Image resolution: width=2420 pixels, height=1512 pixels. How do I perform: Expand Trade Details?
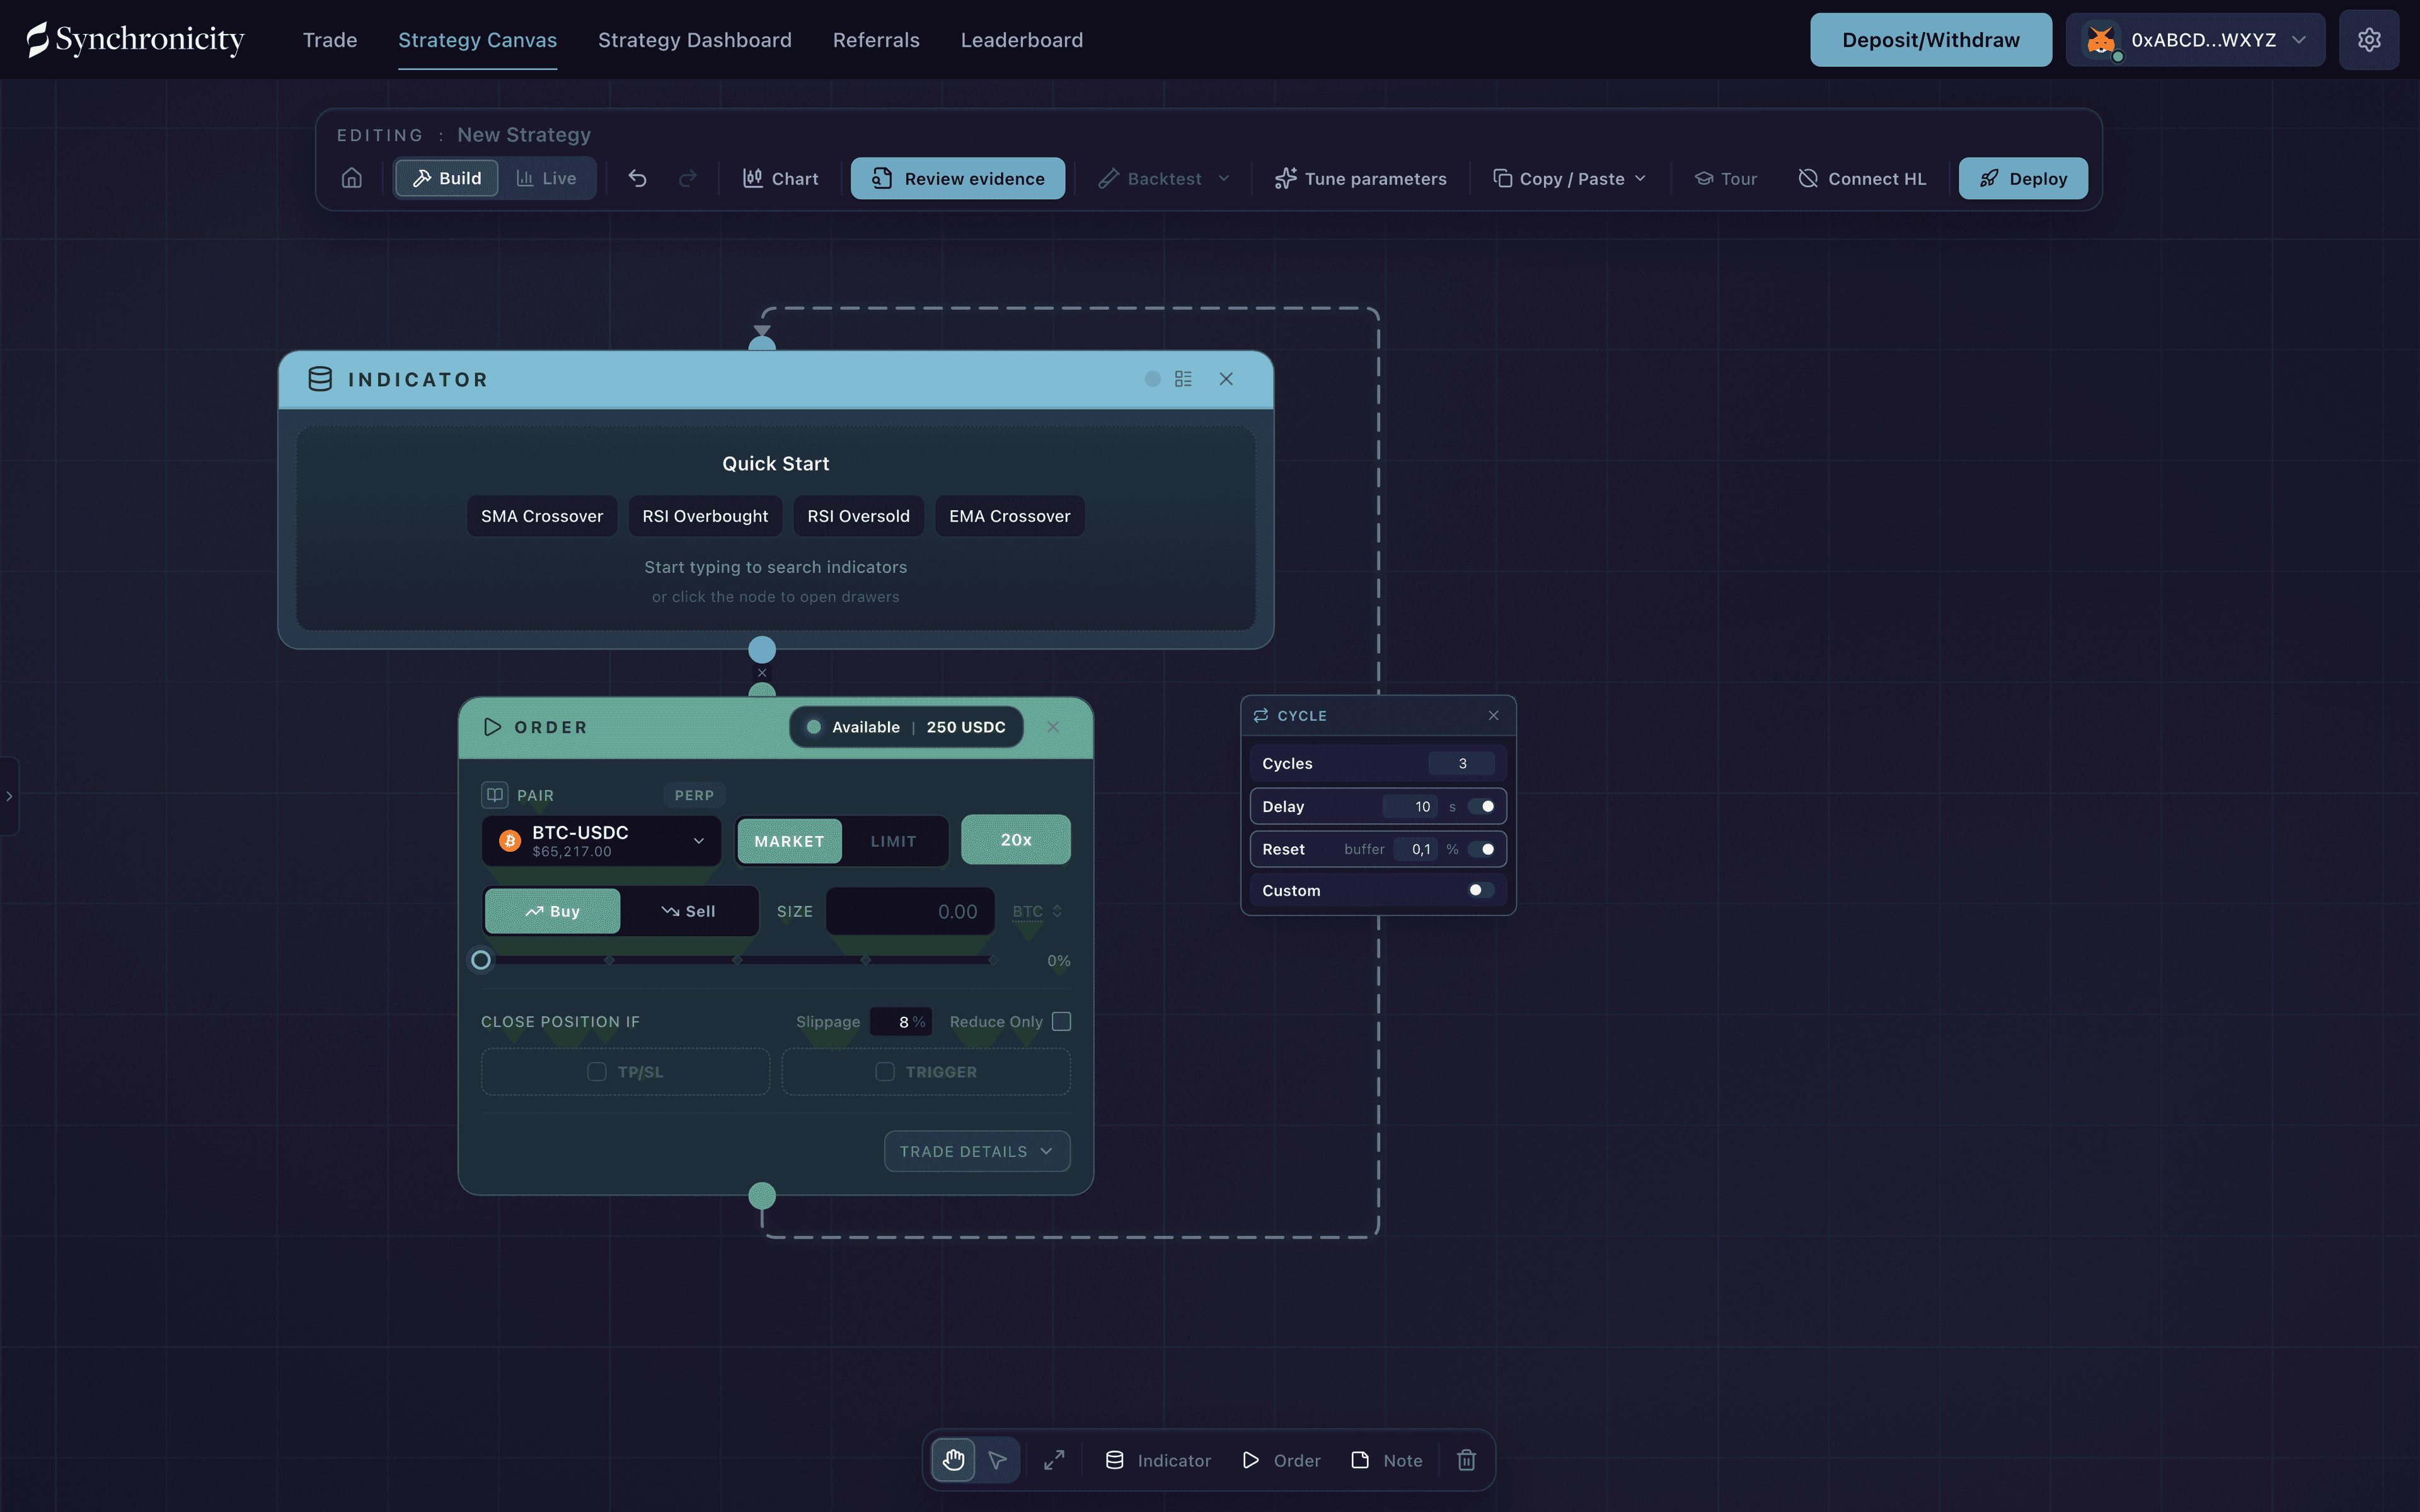coord(977,1151)
